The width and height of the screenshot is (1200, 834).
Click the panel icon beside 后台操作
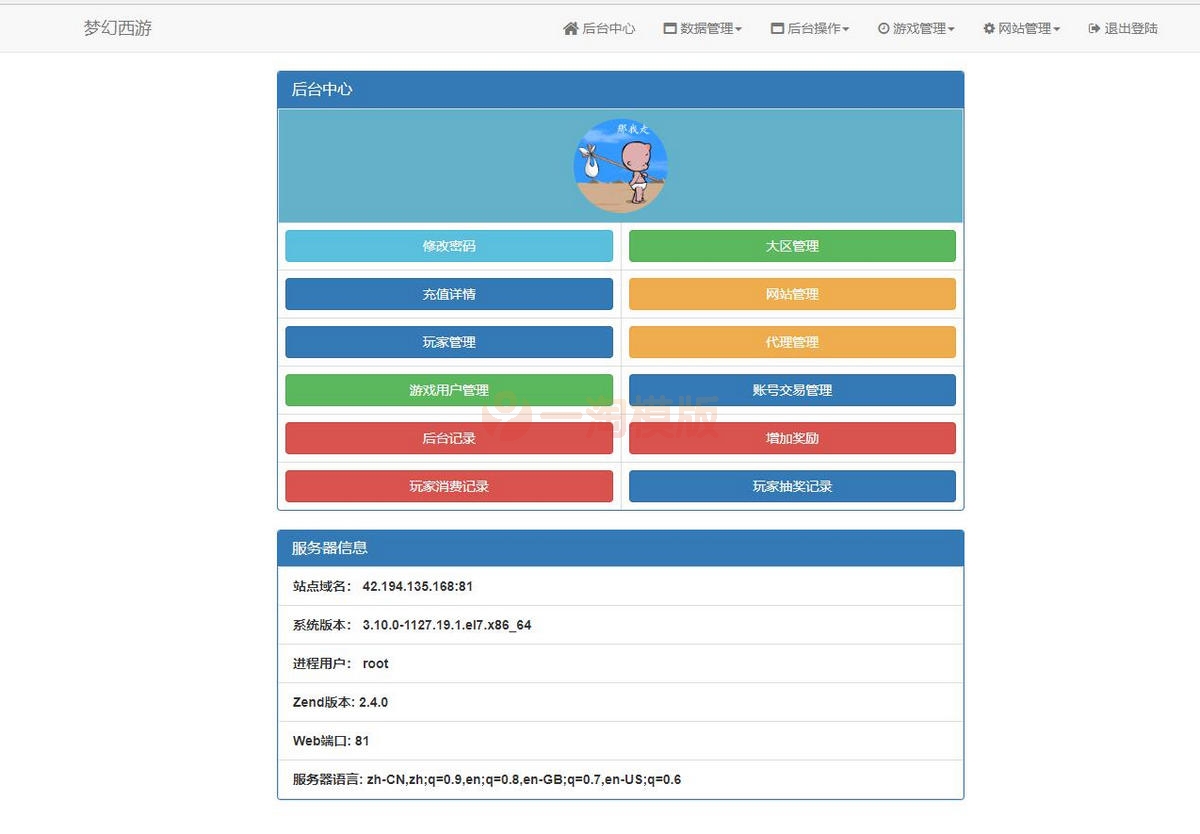776,28
